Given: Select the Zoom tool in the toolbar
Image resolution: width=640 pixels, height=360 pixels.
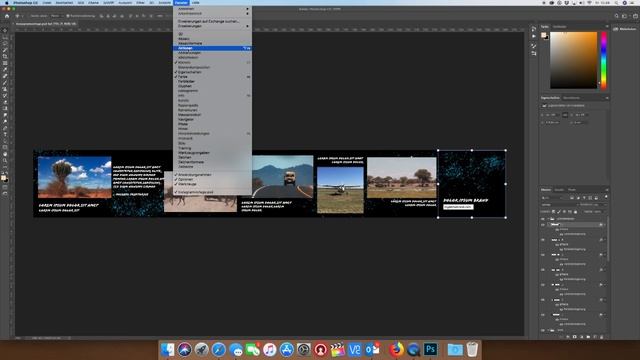Looking at the screenshot, I should pos(5,161).
